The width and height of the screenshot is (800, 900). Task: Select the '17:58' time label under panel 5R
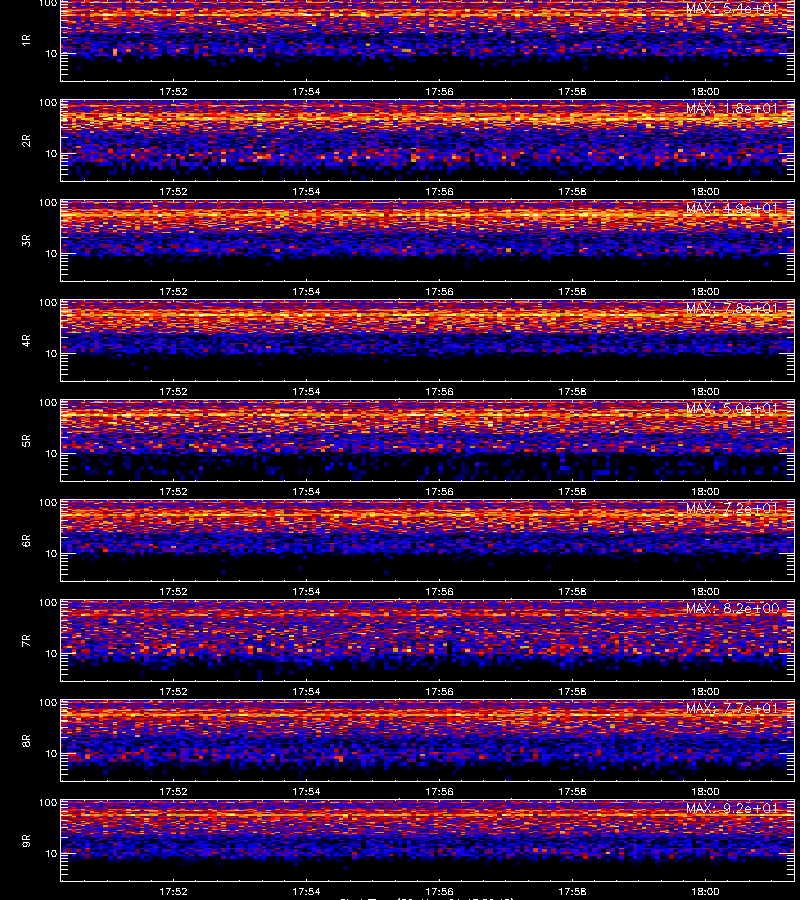[572, 491]
